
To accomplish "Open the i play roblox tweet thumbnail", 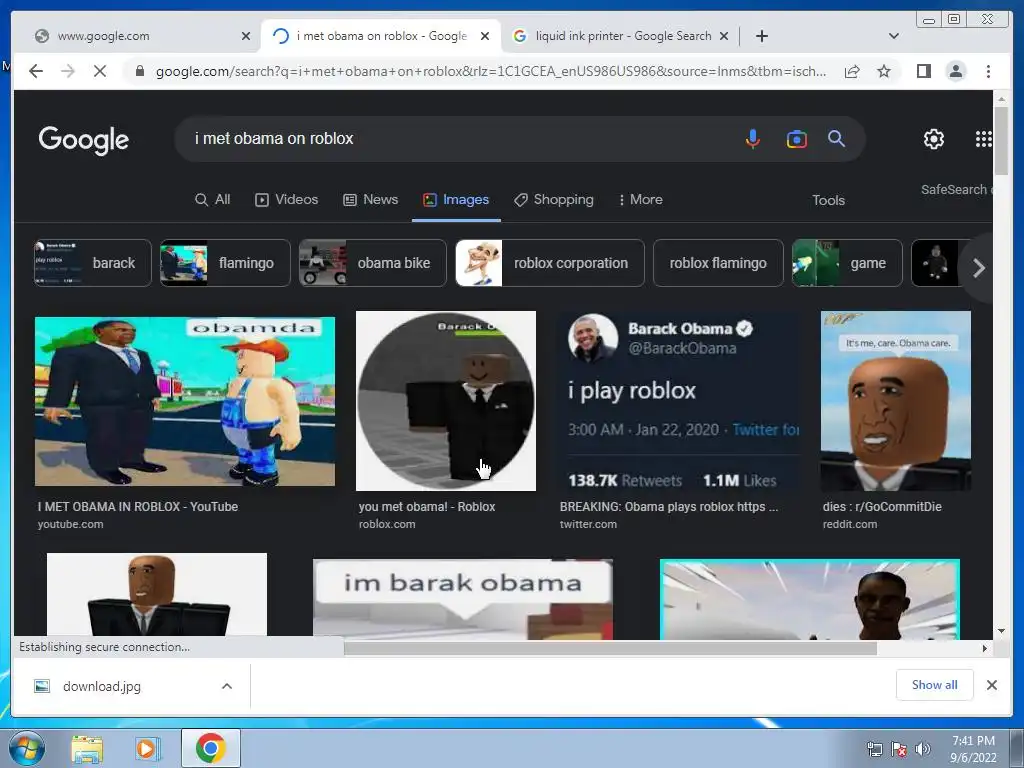I will pos(679,401).
